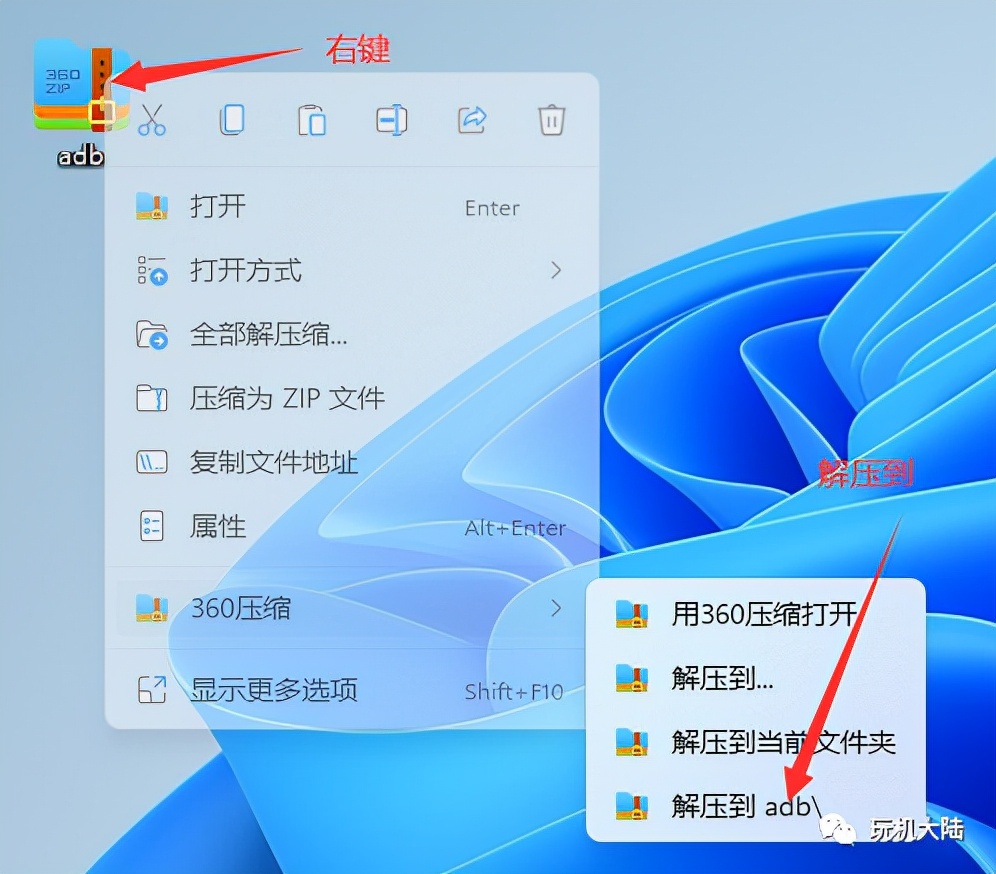This screenshot has height=874, width=996.
Task: Select the Cut icon in the context menu toolbar
Action: (x=152, y=120)
